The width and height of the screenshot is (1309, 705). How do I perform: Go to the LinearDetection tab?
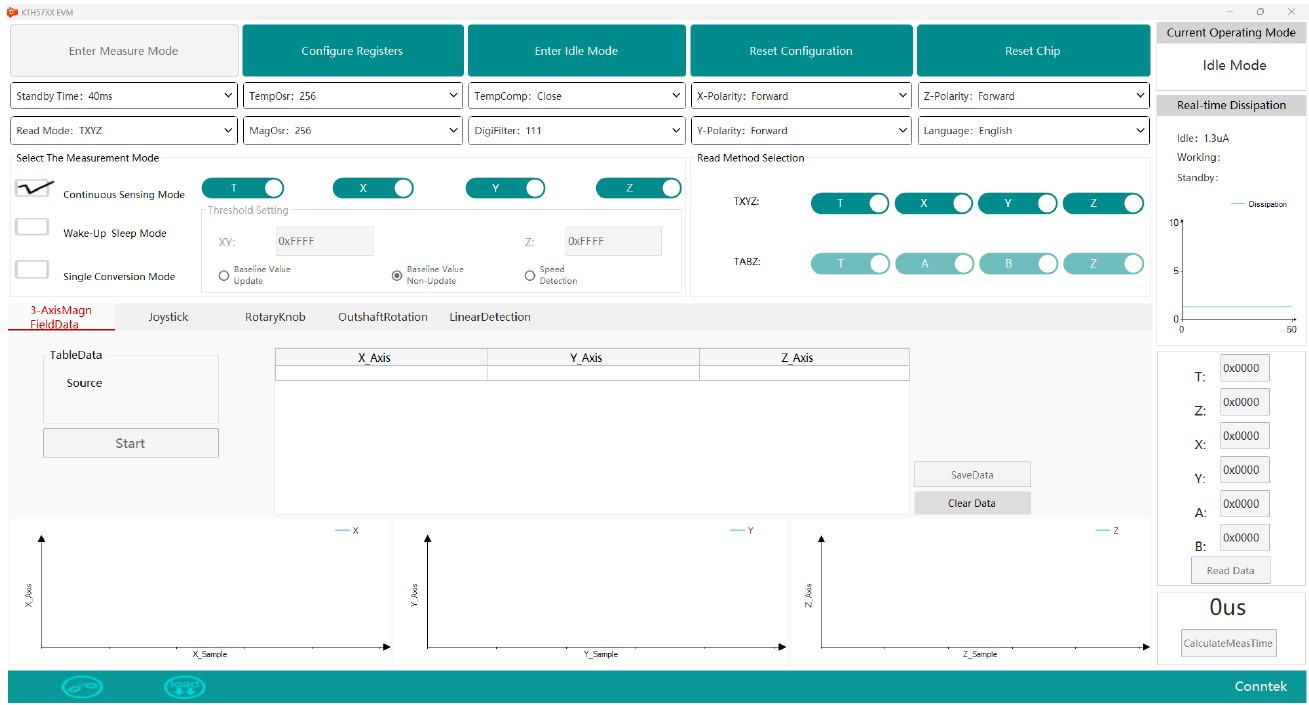490,317
